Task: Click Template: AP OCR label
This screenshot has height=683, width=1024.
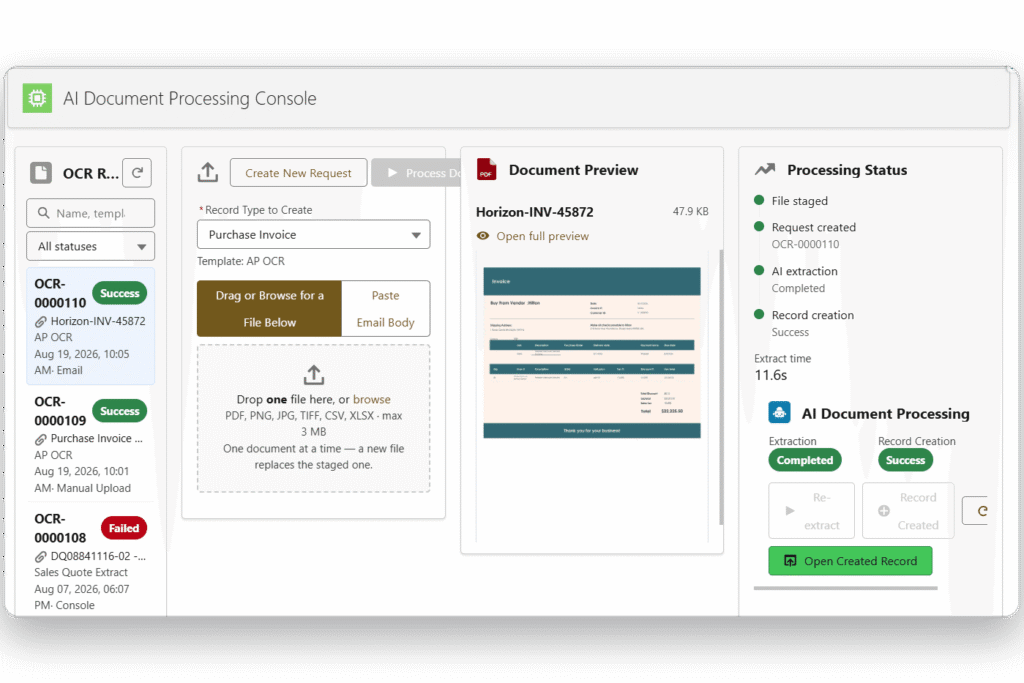Action: point(241,261)
